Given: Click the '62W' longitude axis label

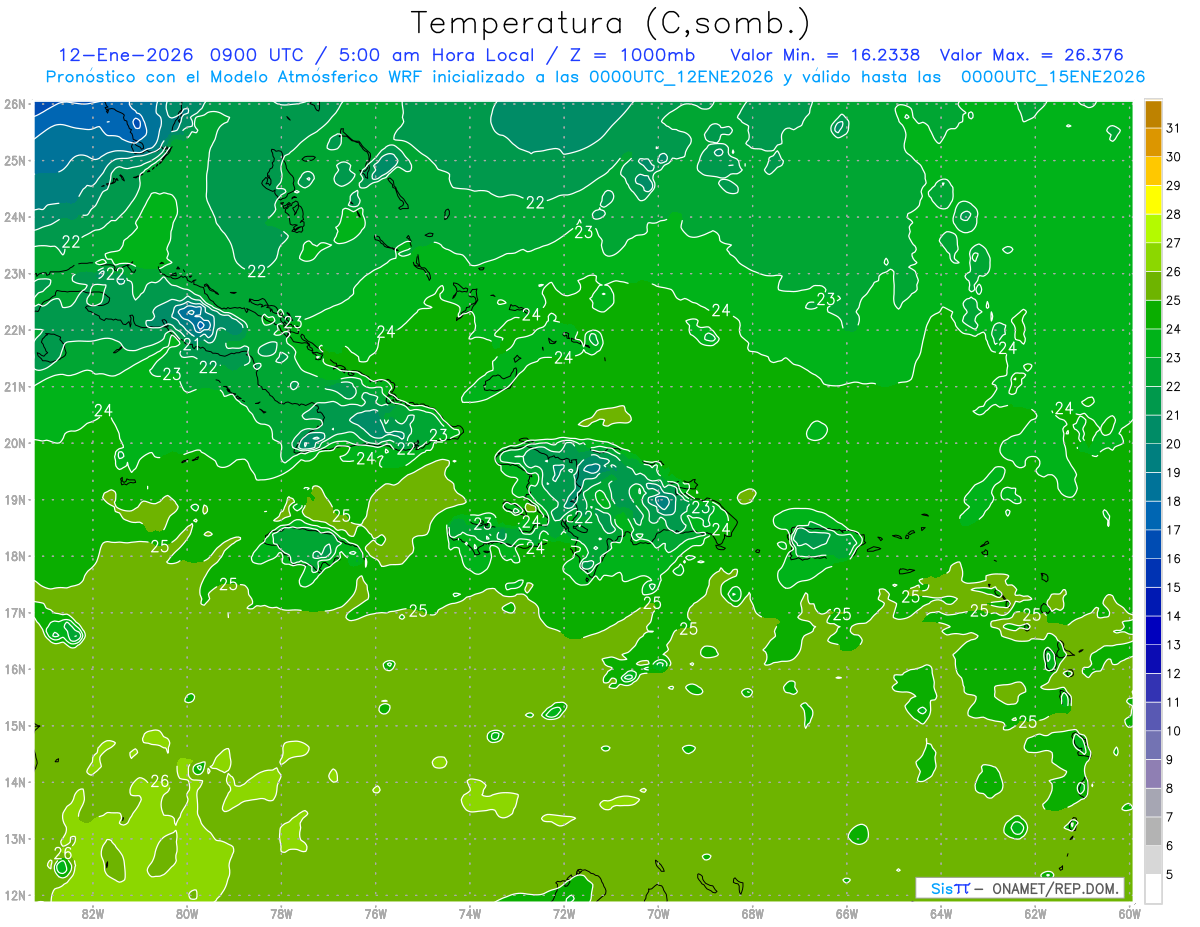Looking at the screenshot, I should (1036, 913).
